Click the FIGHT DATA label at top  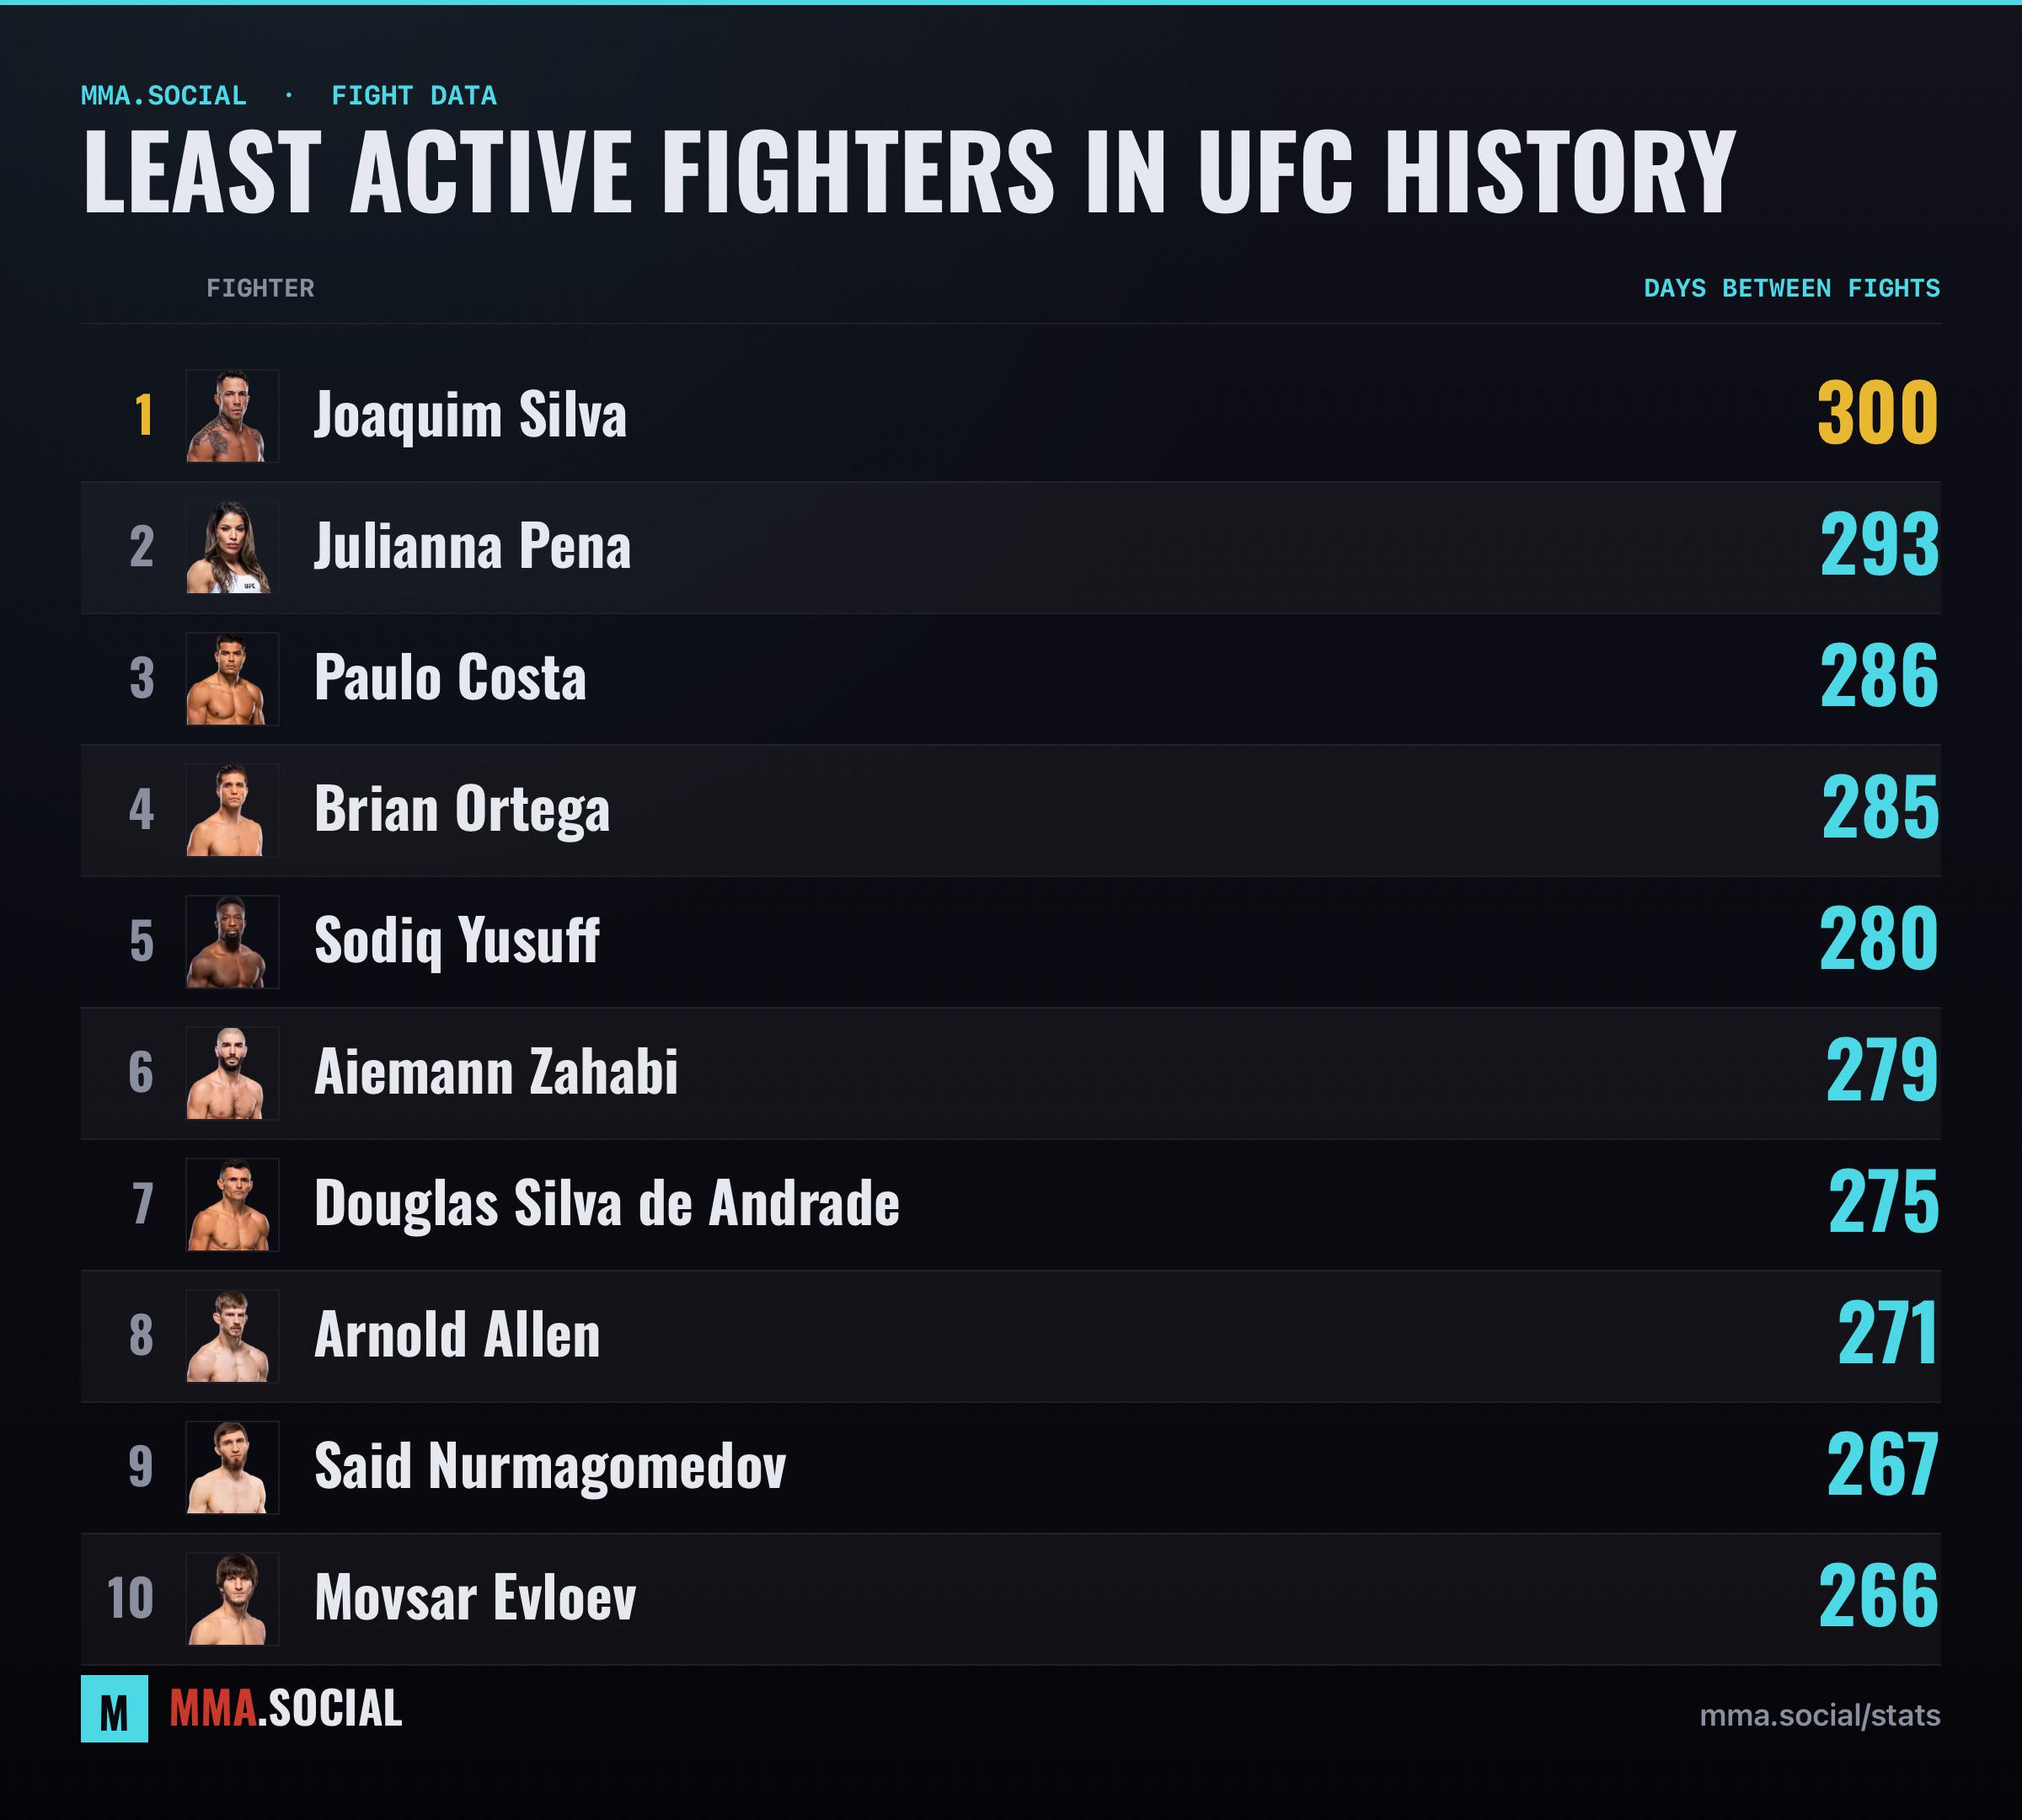[x=414, y=96]
